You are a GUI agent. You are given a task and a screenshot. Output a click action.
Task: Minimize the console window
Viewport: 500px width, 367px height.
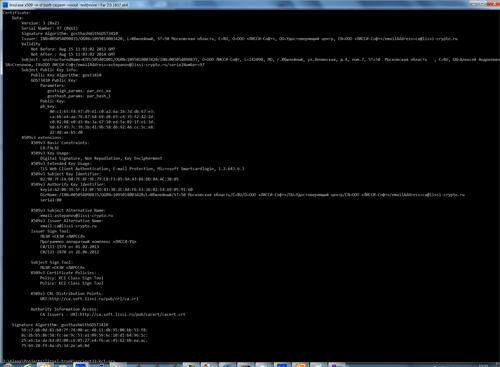pos(473,4)
